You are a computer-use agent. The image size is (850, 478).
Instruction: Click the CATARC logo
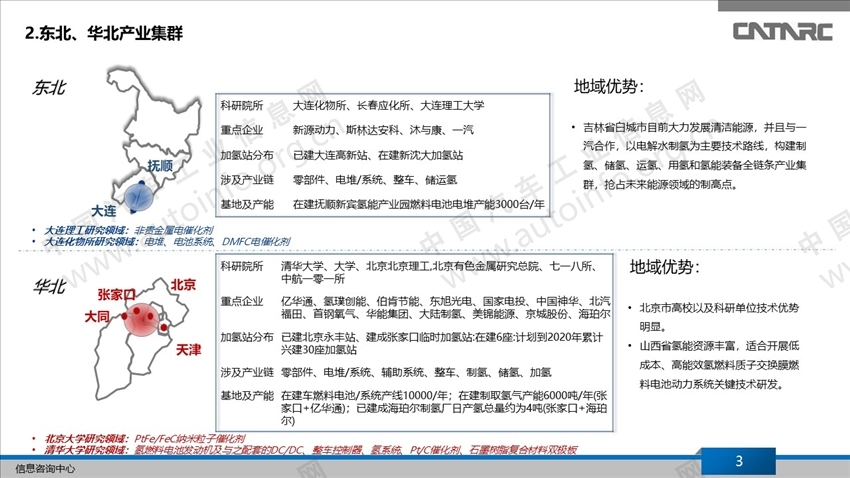click(782, 31)
